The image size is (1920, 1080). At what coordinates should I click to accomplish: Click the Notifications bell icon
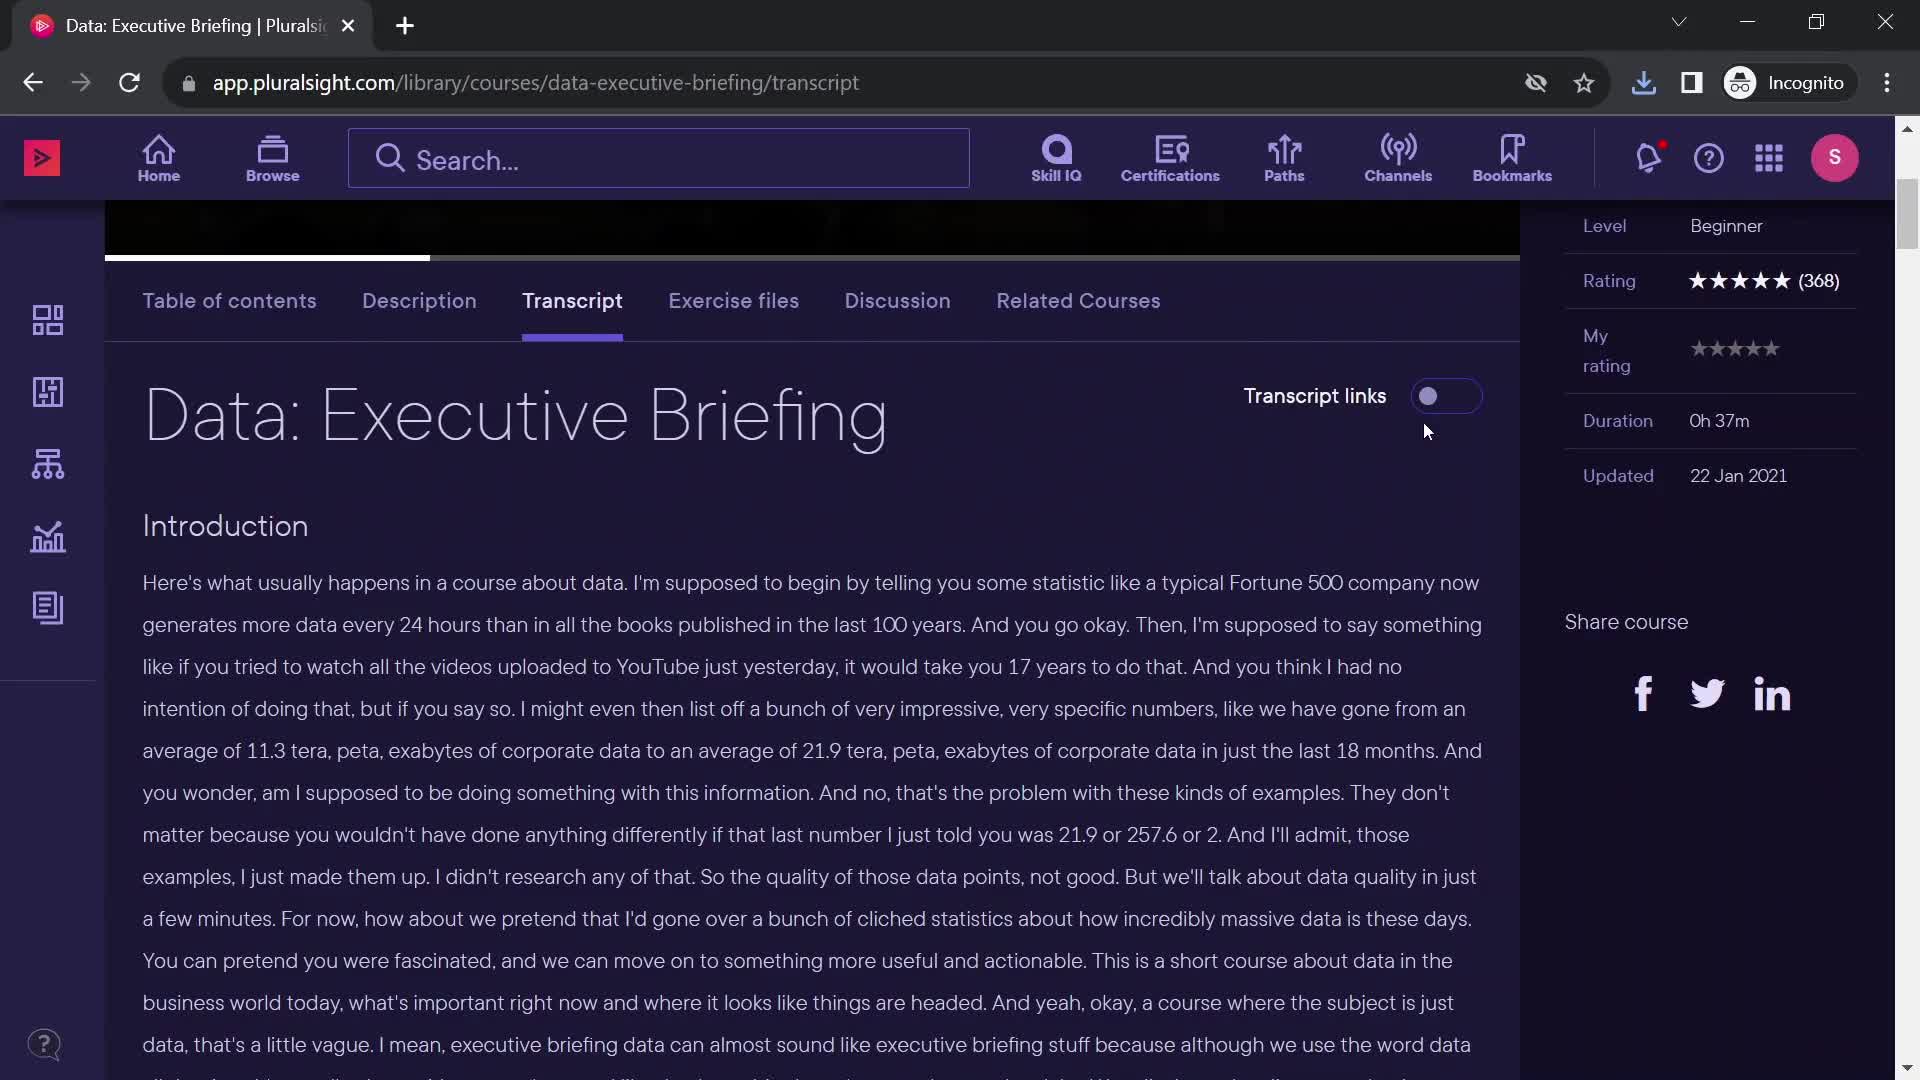1651,157
